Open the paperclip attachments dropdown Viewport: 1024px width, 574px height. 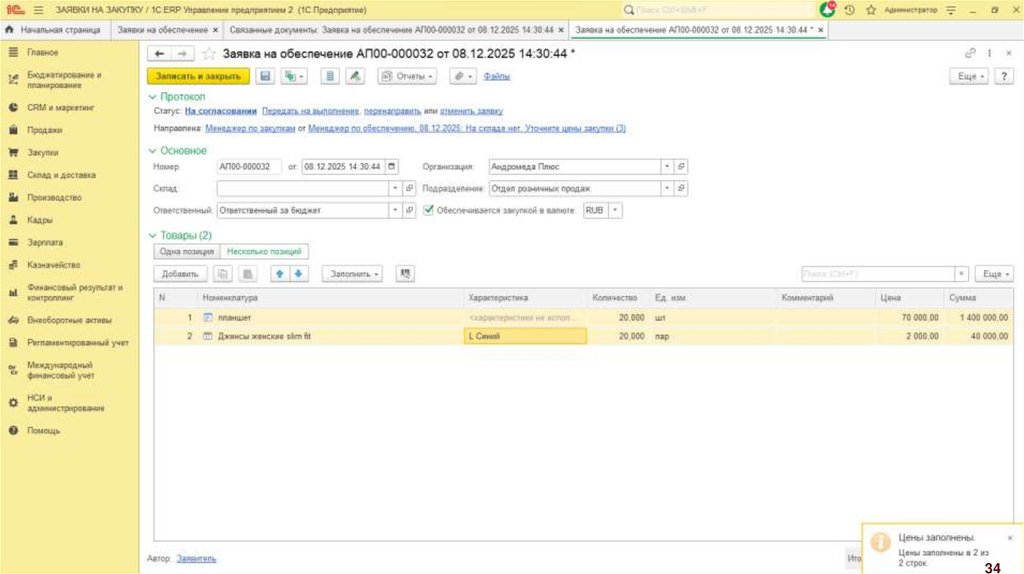point(462,76)
